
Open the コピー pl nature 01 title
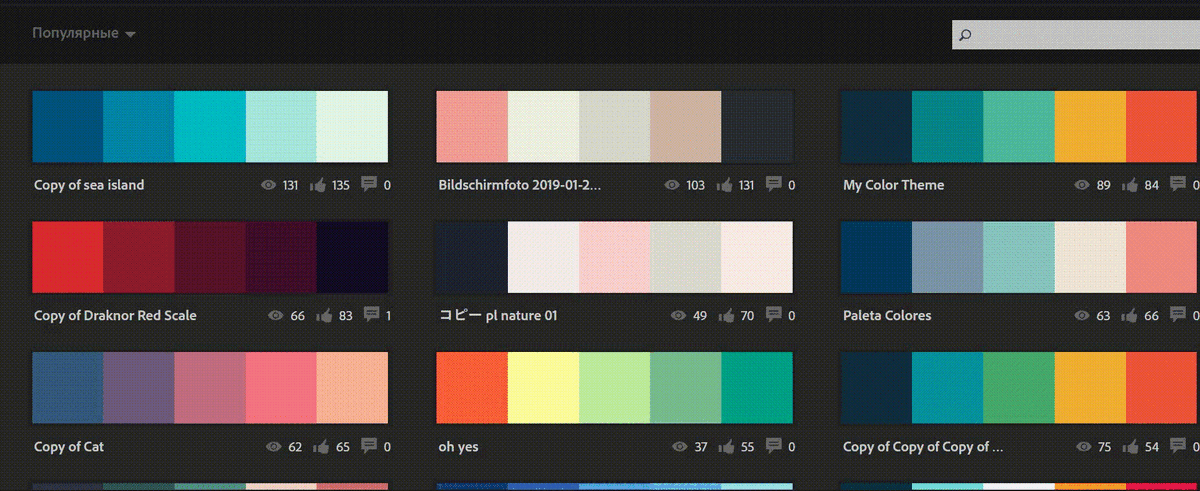pyautogui.click(x=498, y=316)
